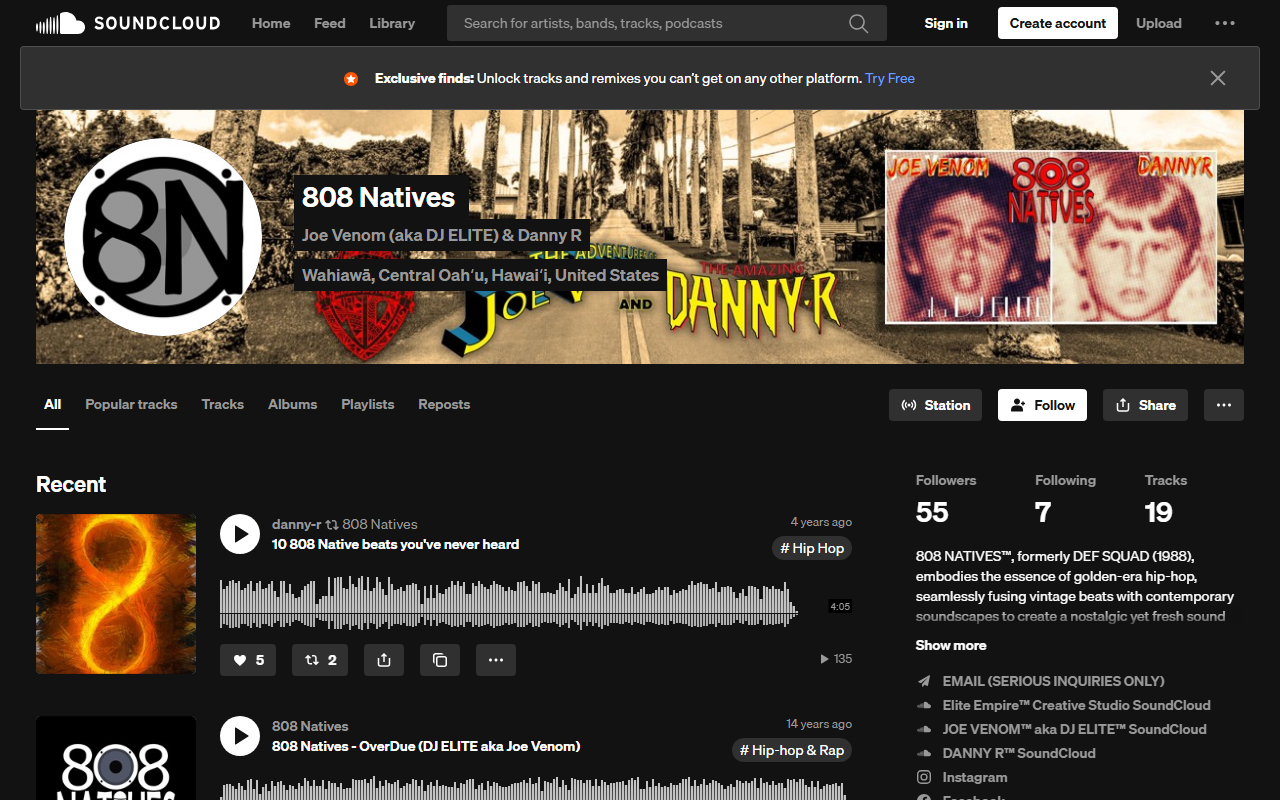This screenshot has height=800, width=1280.
Task: Click SoundCloud icon beside Elite Empire link
Action: (924, 705)
